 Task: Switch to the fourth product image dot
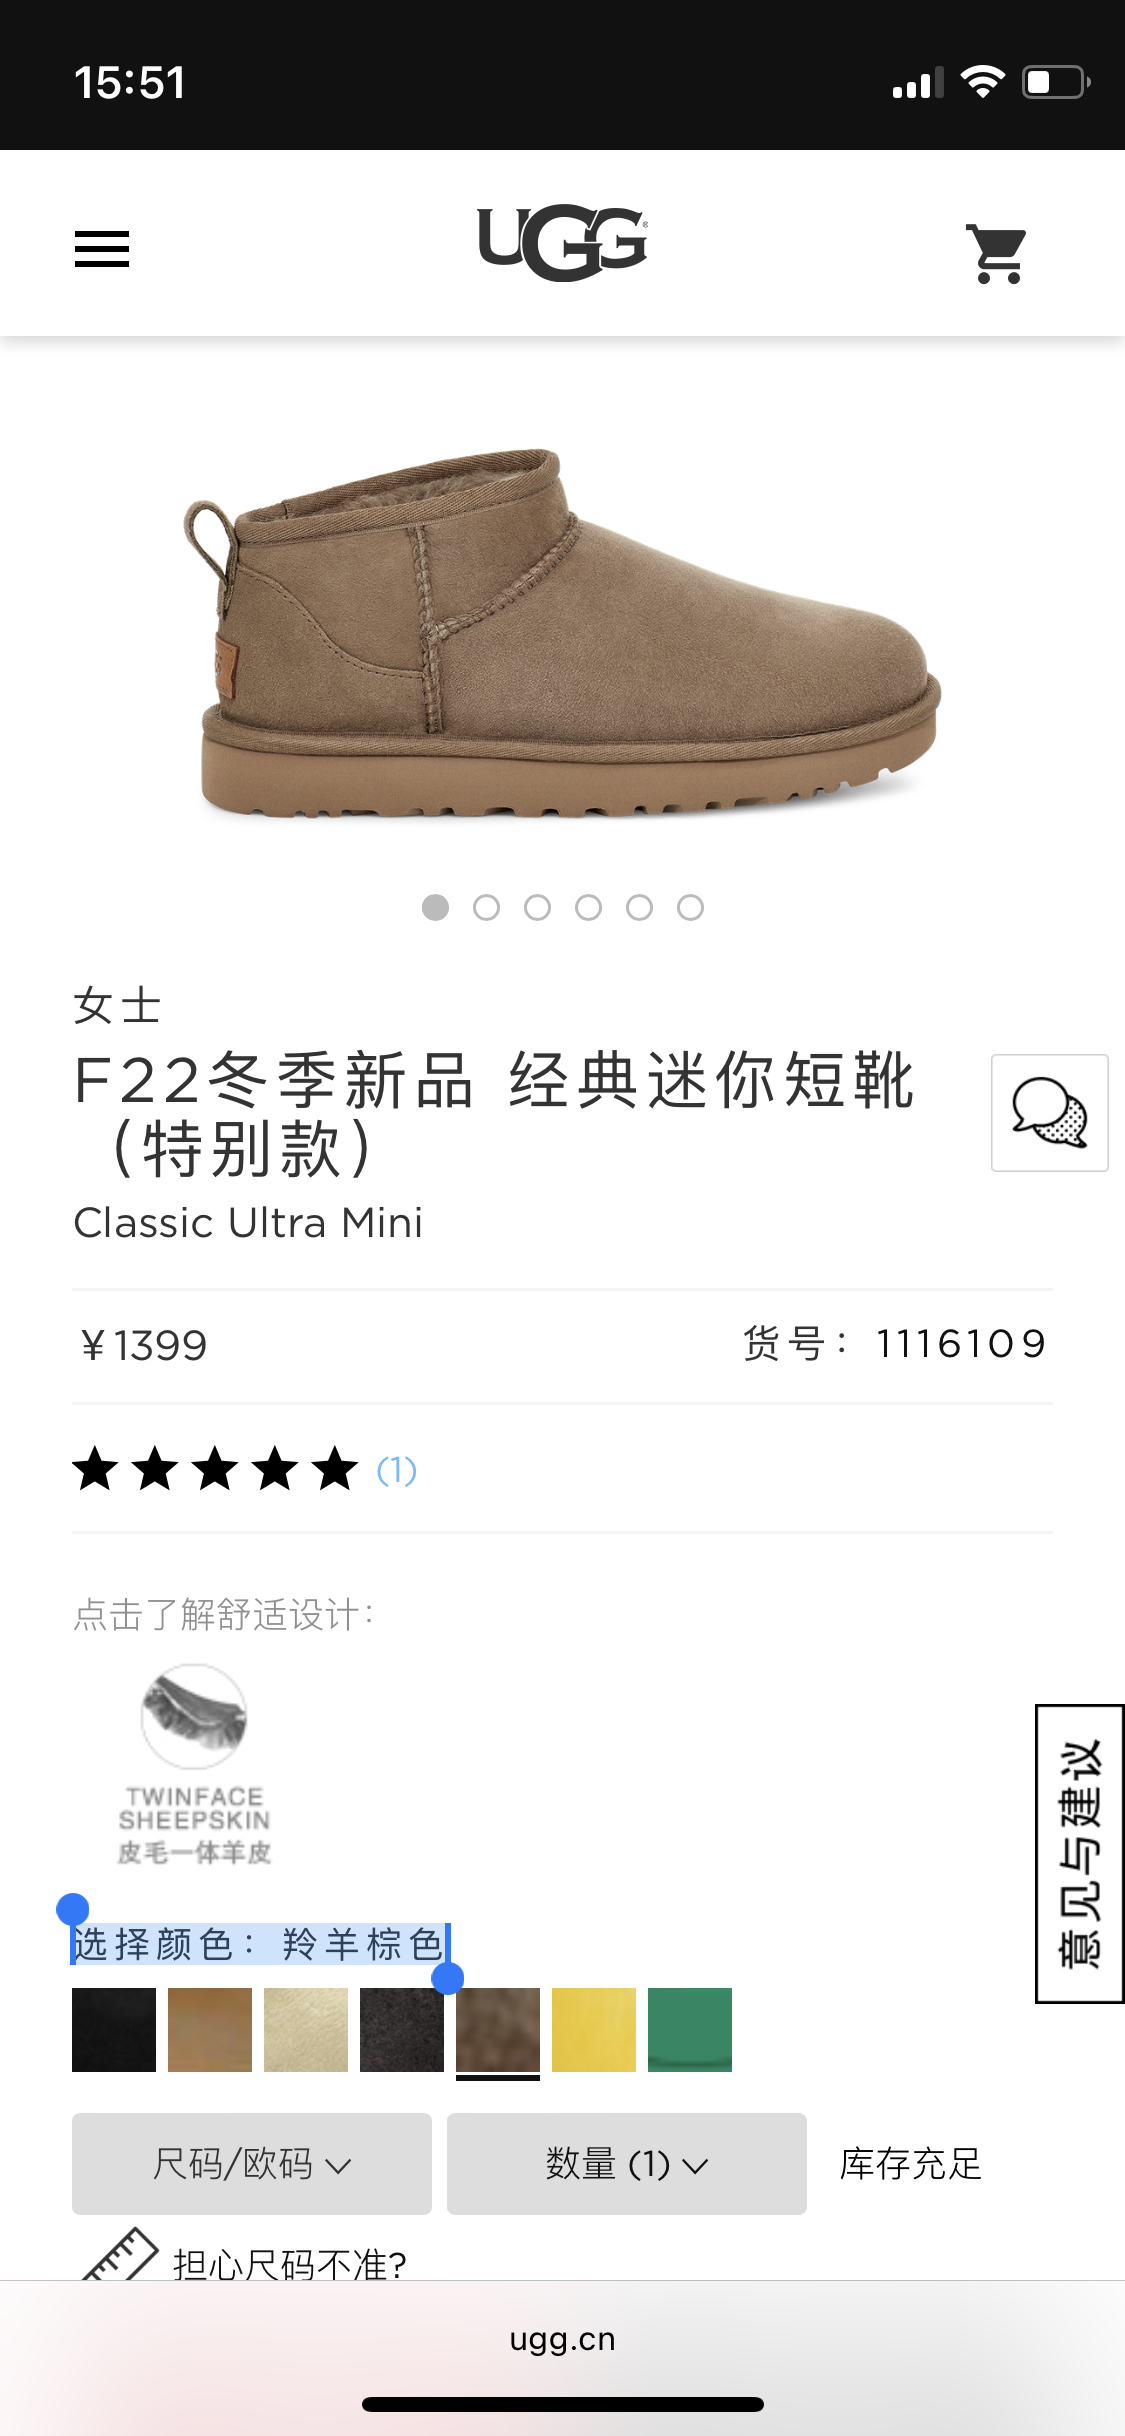tap(588, 907)
